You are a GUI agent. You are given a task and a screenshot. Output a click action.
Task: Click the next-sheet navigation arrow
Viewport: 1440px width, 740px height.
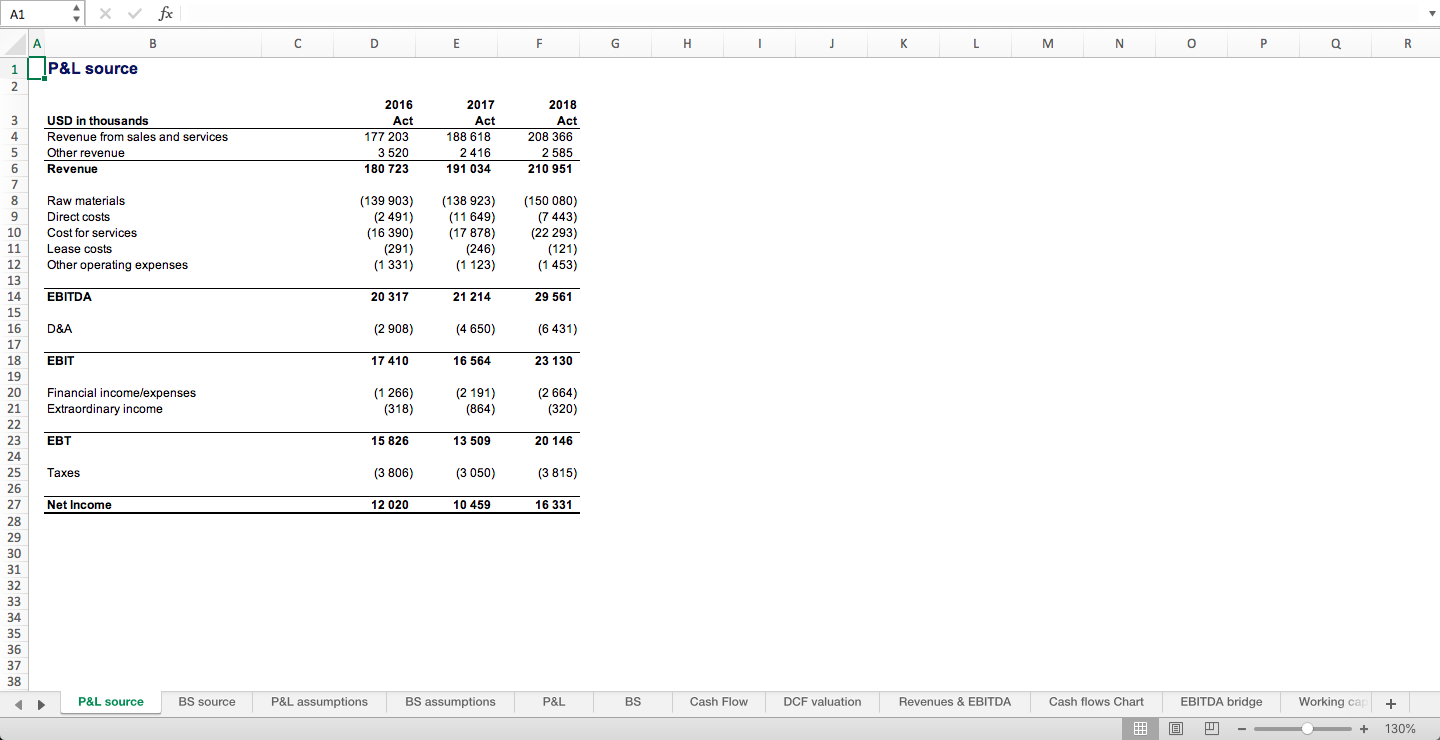pyautogui.click(x=41, y=703)
